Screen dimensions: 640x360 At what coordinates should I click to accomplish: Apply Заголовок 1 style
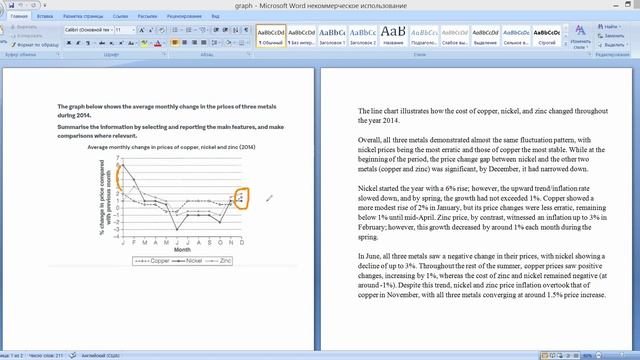(332, 36)
